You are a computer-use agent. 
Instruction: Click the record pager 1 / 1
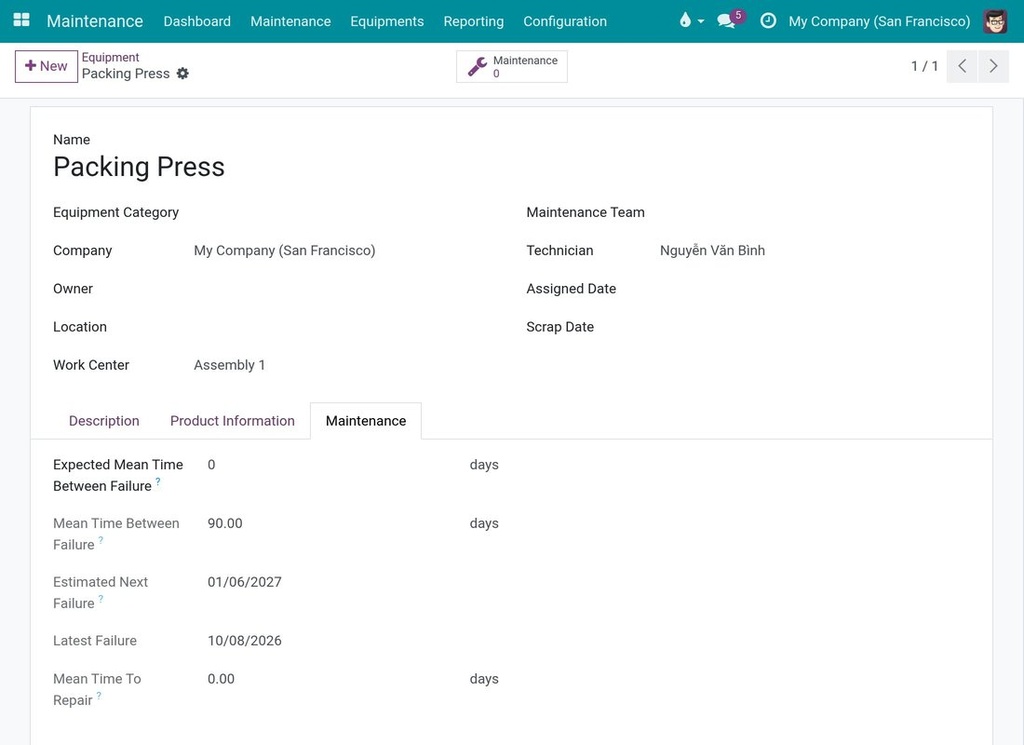925,66
